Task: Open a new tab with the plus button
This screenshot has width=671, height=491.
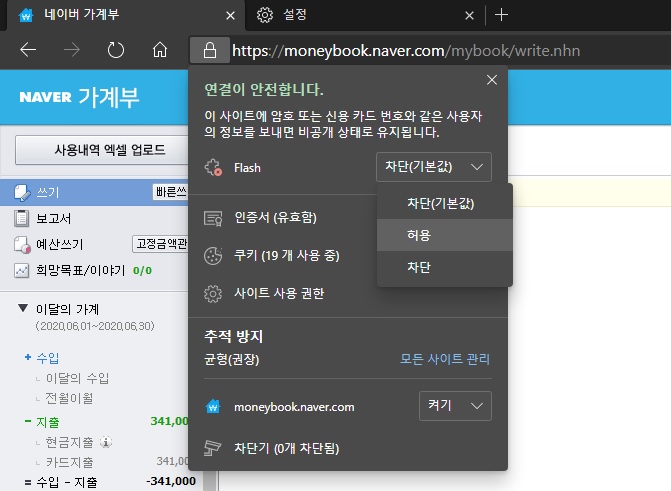Action: [501, 15]
